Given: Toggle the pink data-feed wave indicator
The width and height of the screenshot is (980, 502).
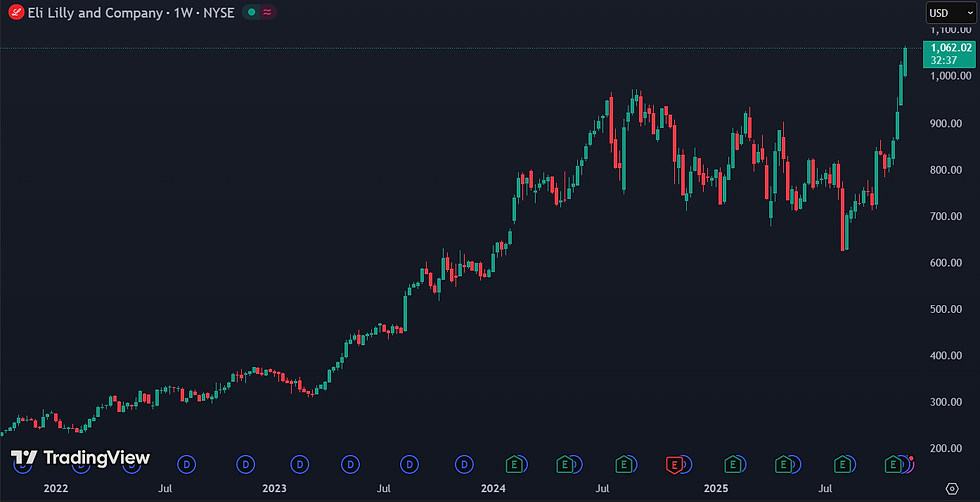Looking at the screenshot, I should click(267, 12).
